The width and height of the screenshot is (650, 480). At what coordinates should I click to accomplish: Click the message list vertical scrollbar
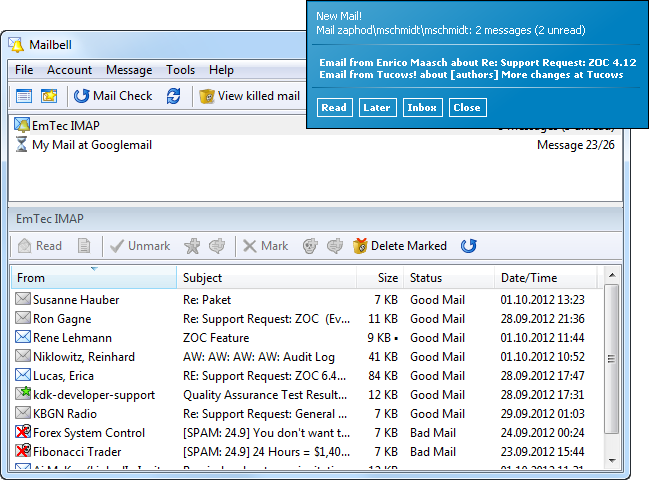tap(611, 380)
